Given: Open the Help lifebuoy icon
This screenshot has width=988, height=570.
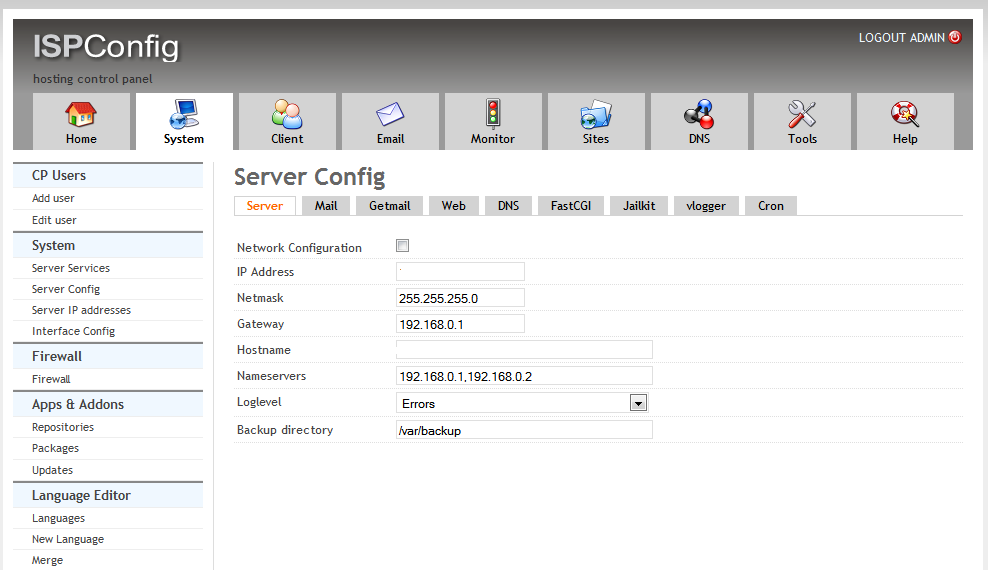Looking at the screenshot, I should [905, 114].
